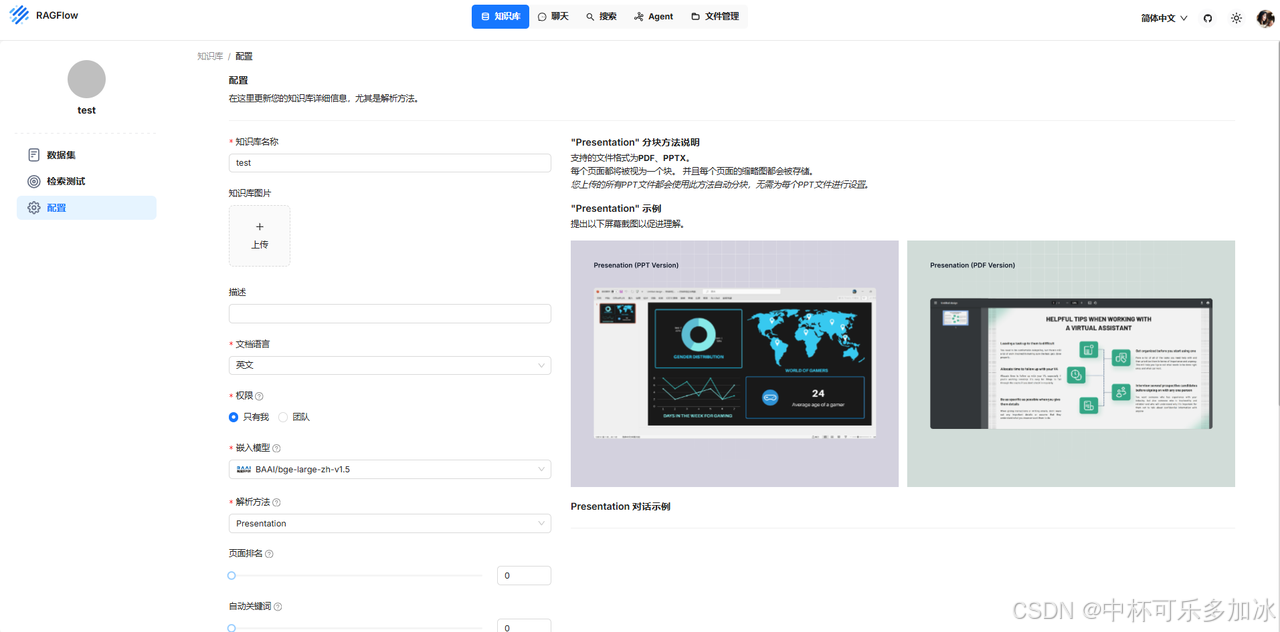Switch to the 聊天 tab
Screen dimensions: 1280x632
(553, 17)
